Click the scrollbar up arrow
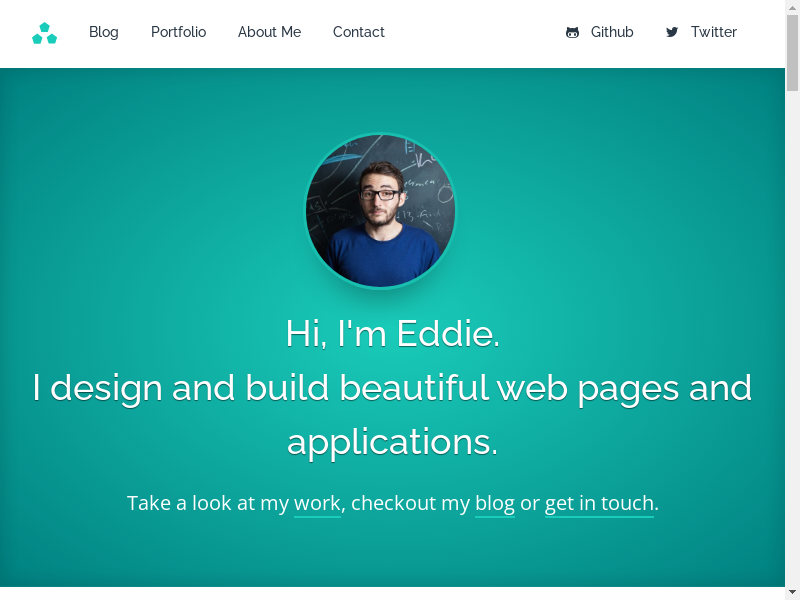This screenshot has height=600, width=800. tap(792, 7)
